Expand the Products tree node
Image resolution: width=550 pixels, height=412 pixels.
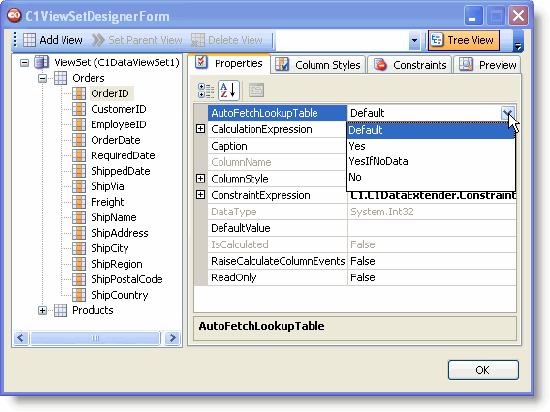point(42,310)
